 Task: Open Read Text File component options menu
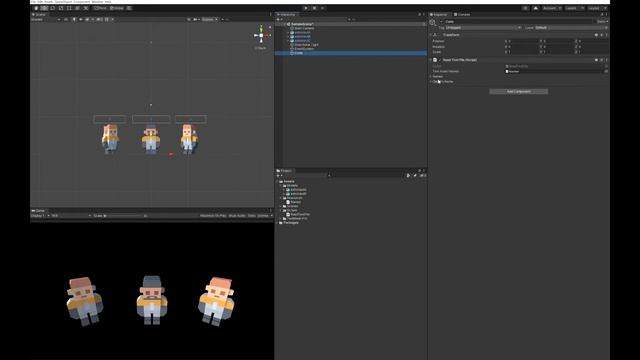pyautogui.click(x=607, y=60)
